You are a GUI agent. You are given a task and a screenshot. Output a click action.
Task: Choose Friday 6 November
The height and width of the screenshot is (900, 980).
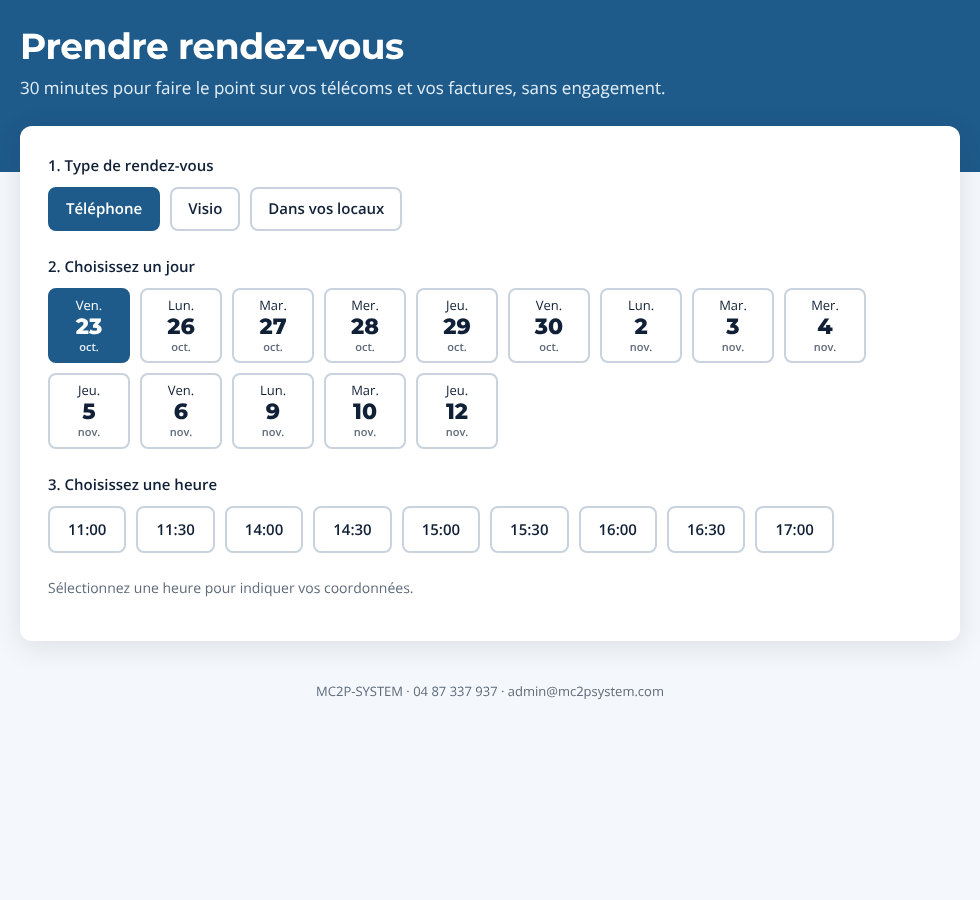(x=181, y=411)
